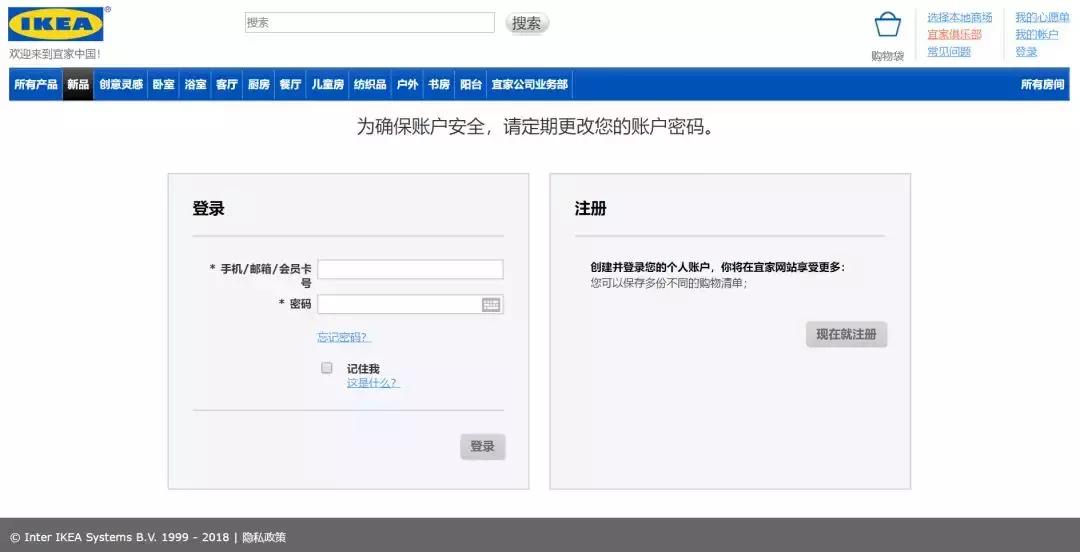Image resolution: width=1080 pixels, height=552 pixels.
Task: Go to 浴室 category
Action: (195, 85)
